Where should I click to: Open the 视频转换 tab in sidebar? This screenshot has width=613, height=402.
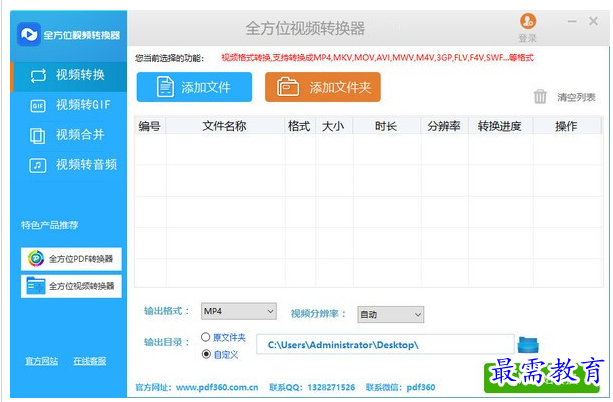point(69,75)
